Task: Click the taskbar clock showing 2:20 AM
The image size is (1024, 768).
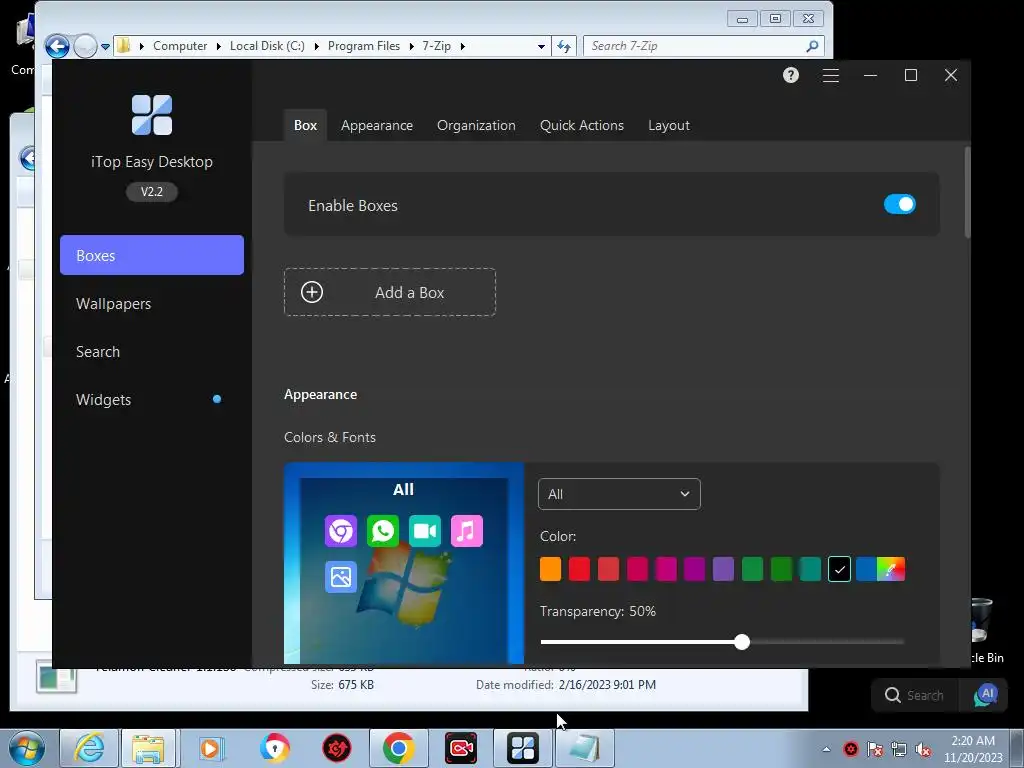Action: click(973, 749)
